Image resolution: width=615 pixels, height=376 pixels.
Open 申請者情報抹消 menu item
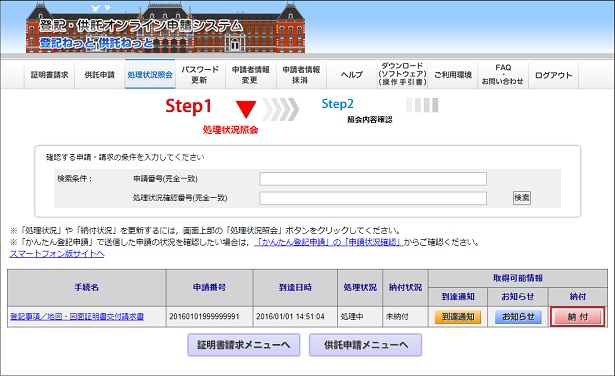pyautogui.click(x=301, y=74)
